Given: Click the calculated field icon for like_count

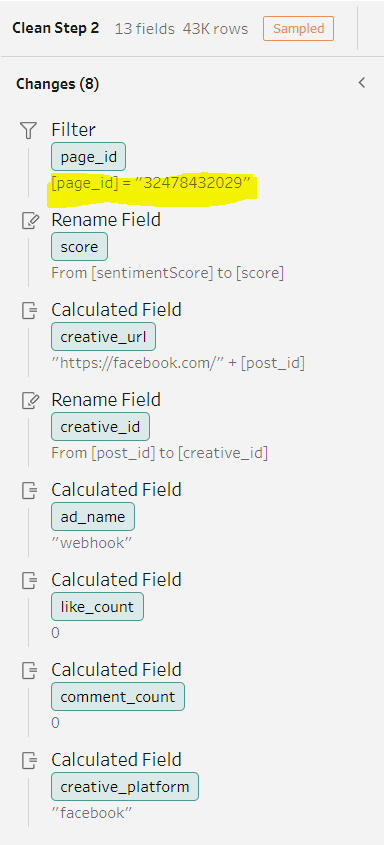Looking at the screenshot, I should (x=30, y=580).
